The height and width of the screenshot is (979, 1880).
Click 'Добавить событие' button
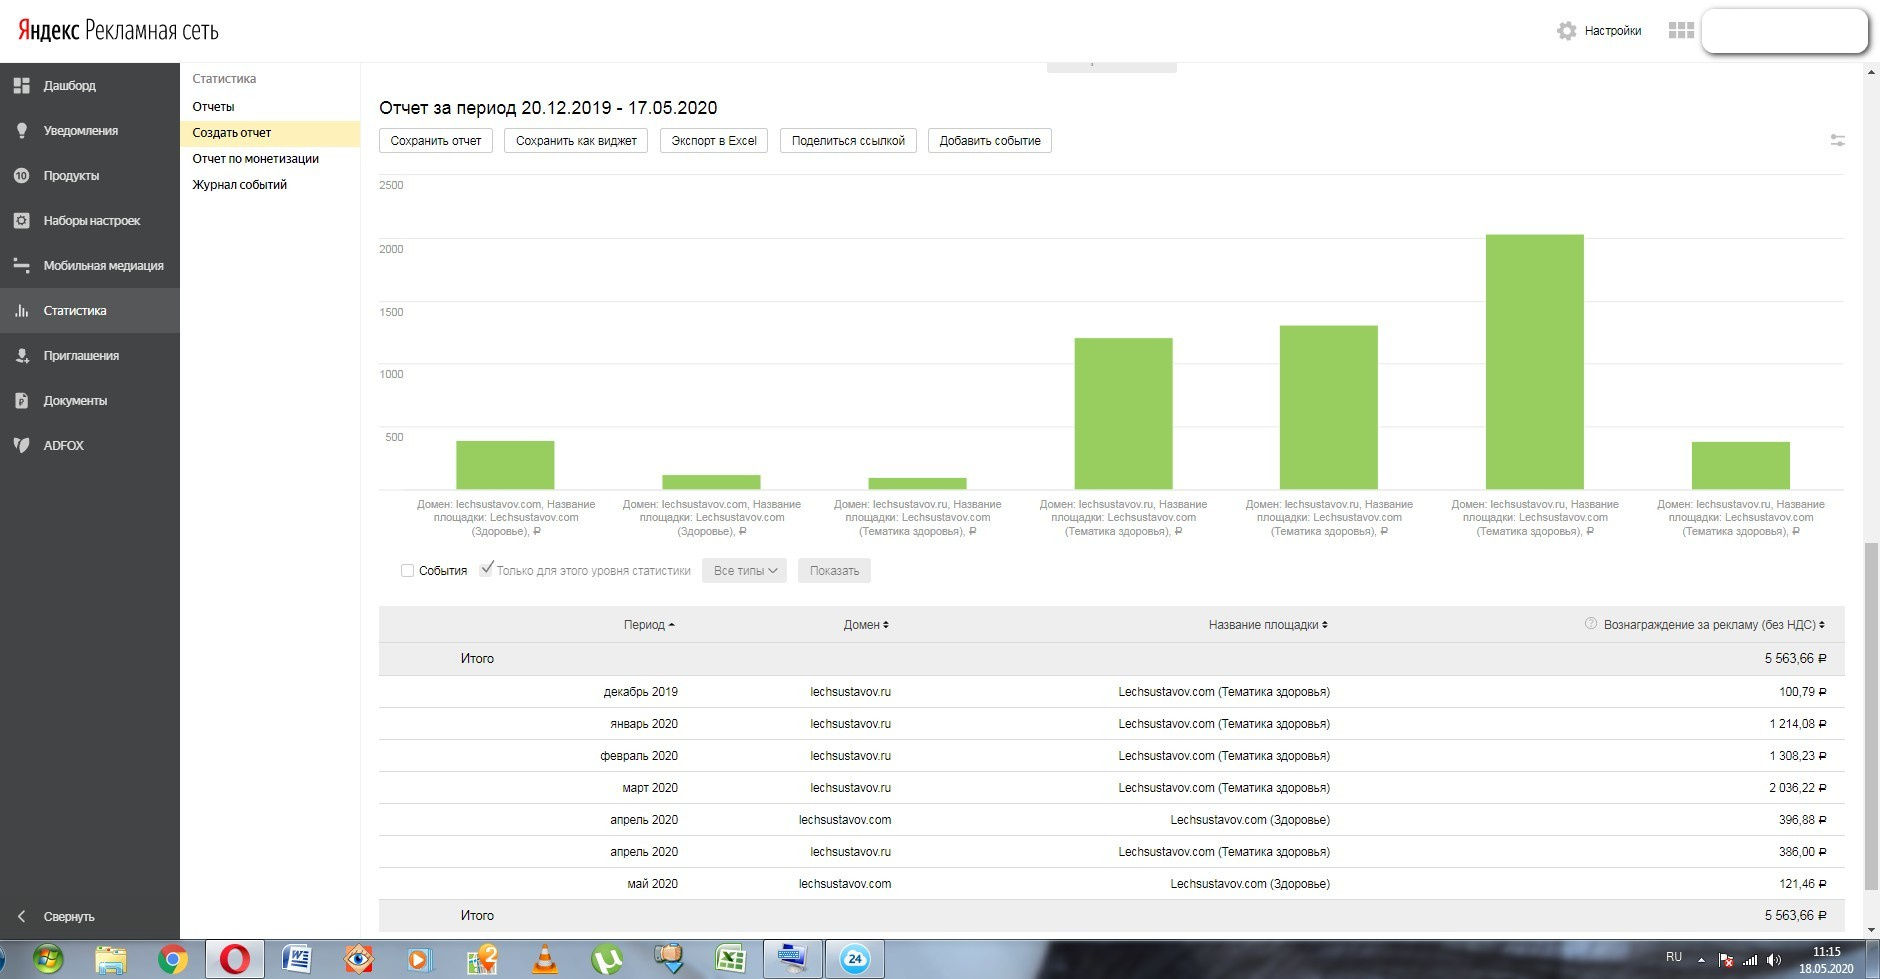(x=990, y=141)
